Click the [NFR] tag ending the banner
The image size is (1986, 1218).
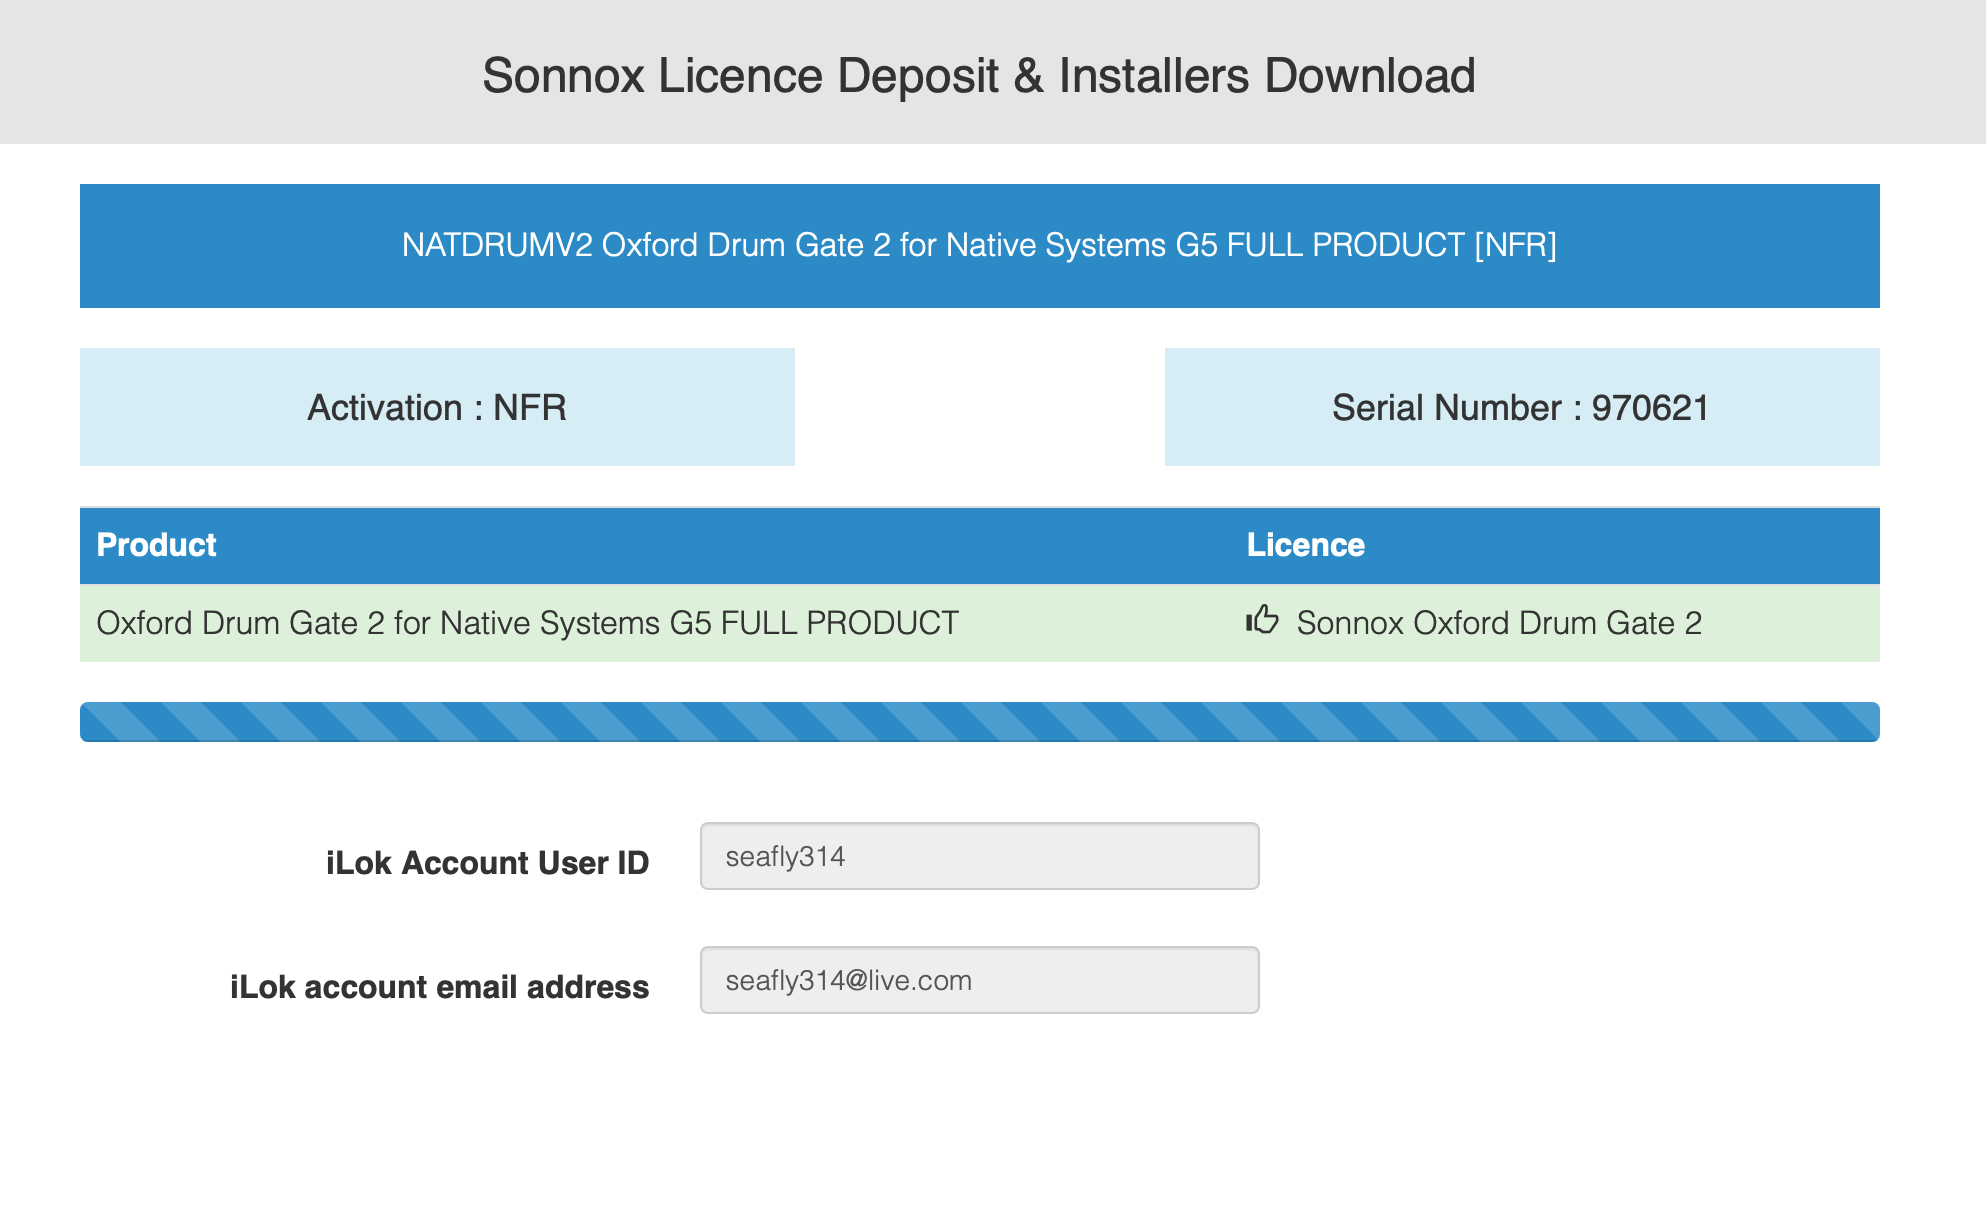(1515, 245)
